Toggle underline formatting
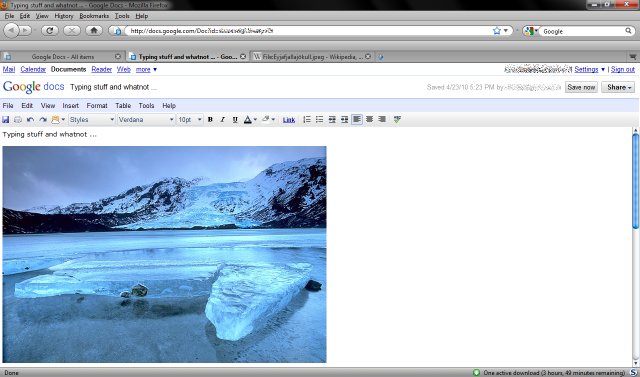 (x=235, y=120)
